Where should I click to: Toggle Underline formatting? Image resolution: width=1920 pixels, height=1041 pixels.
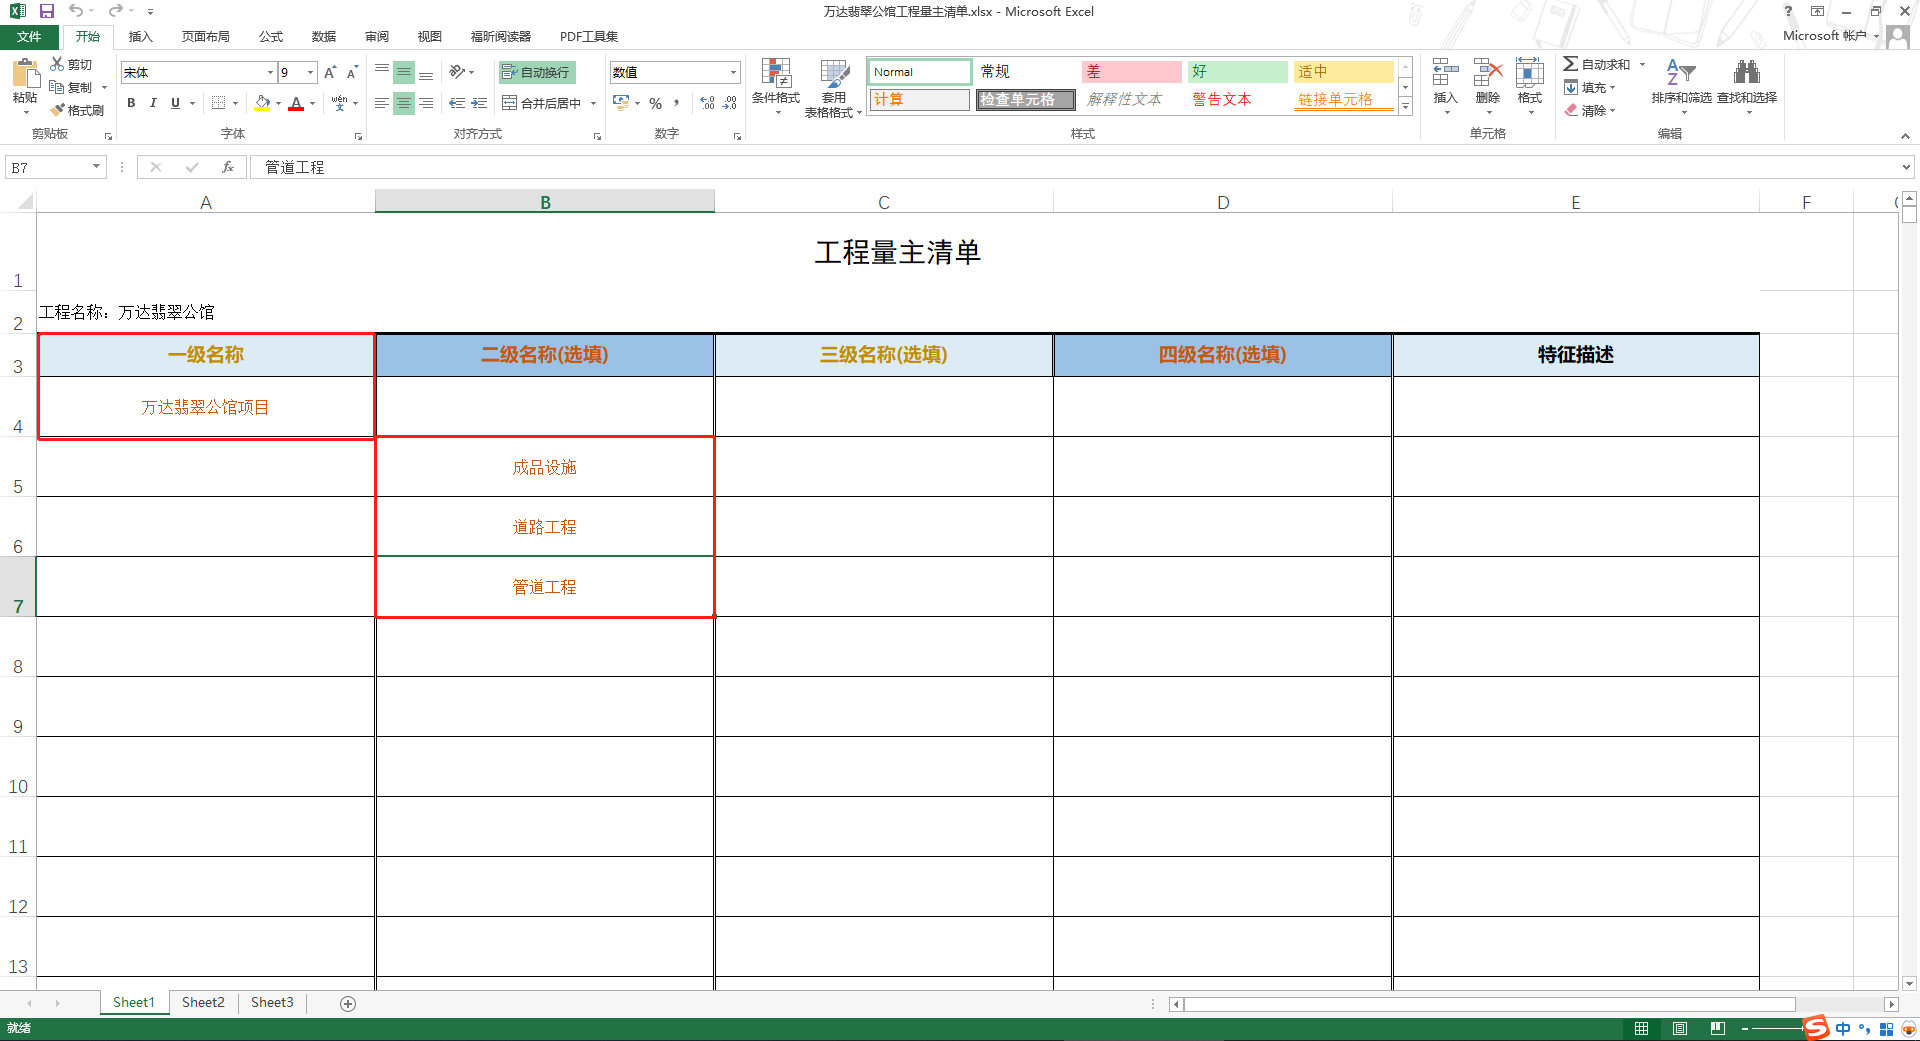pos(175,103)
